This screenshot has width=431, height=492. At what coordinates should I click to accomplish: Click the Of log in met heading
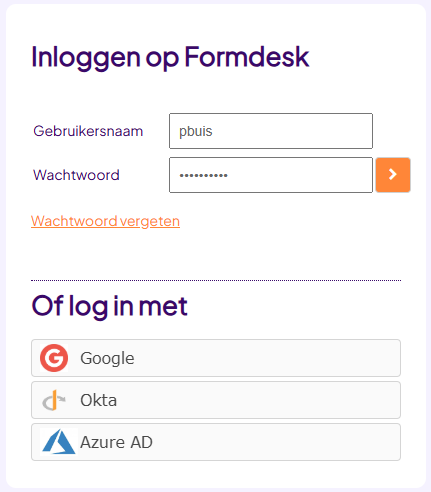pos(109,306)
